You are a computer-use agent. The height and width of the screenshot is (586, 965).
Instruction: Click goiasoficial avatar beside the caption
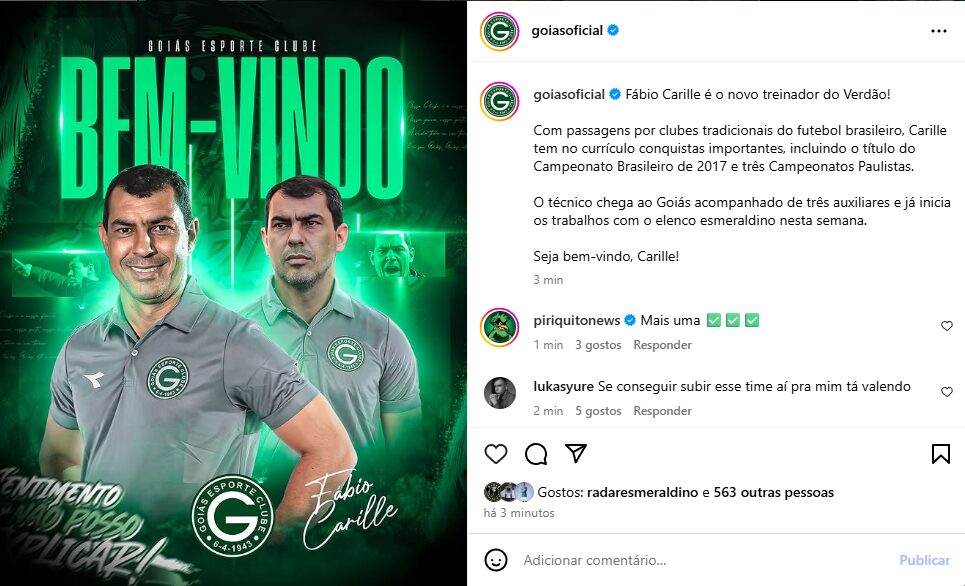(x=499, y=101)
